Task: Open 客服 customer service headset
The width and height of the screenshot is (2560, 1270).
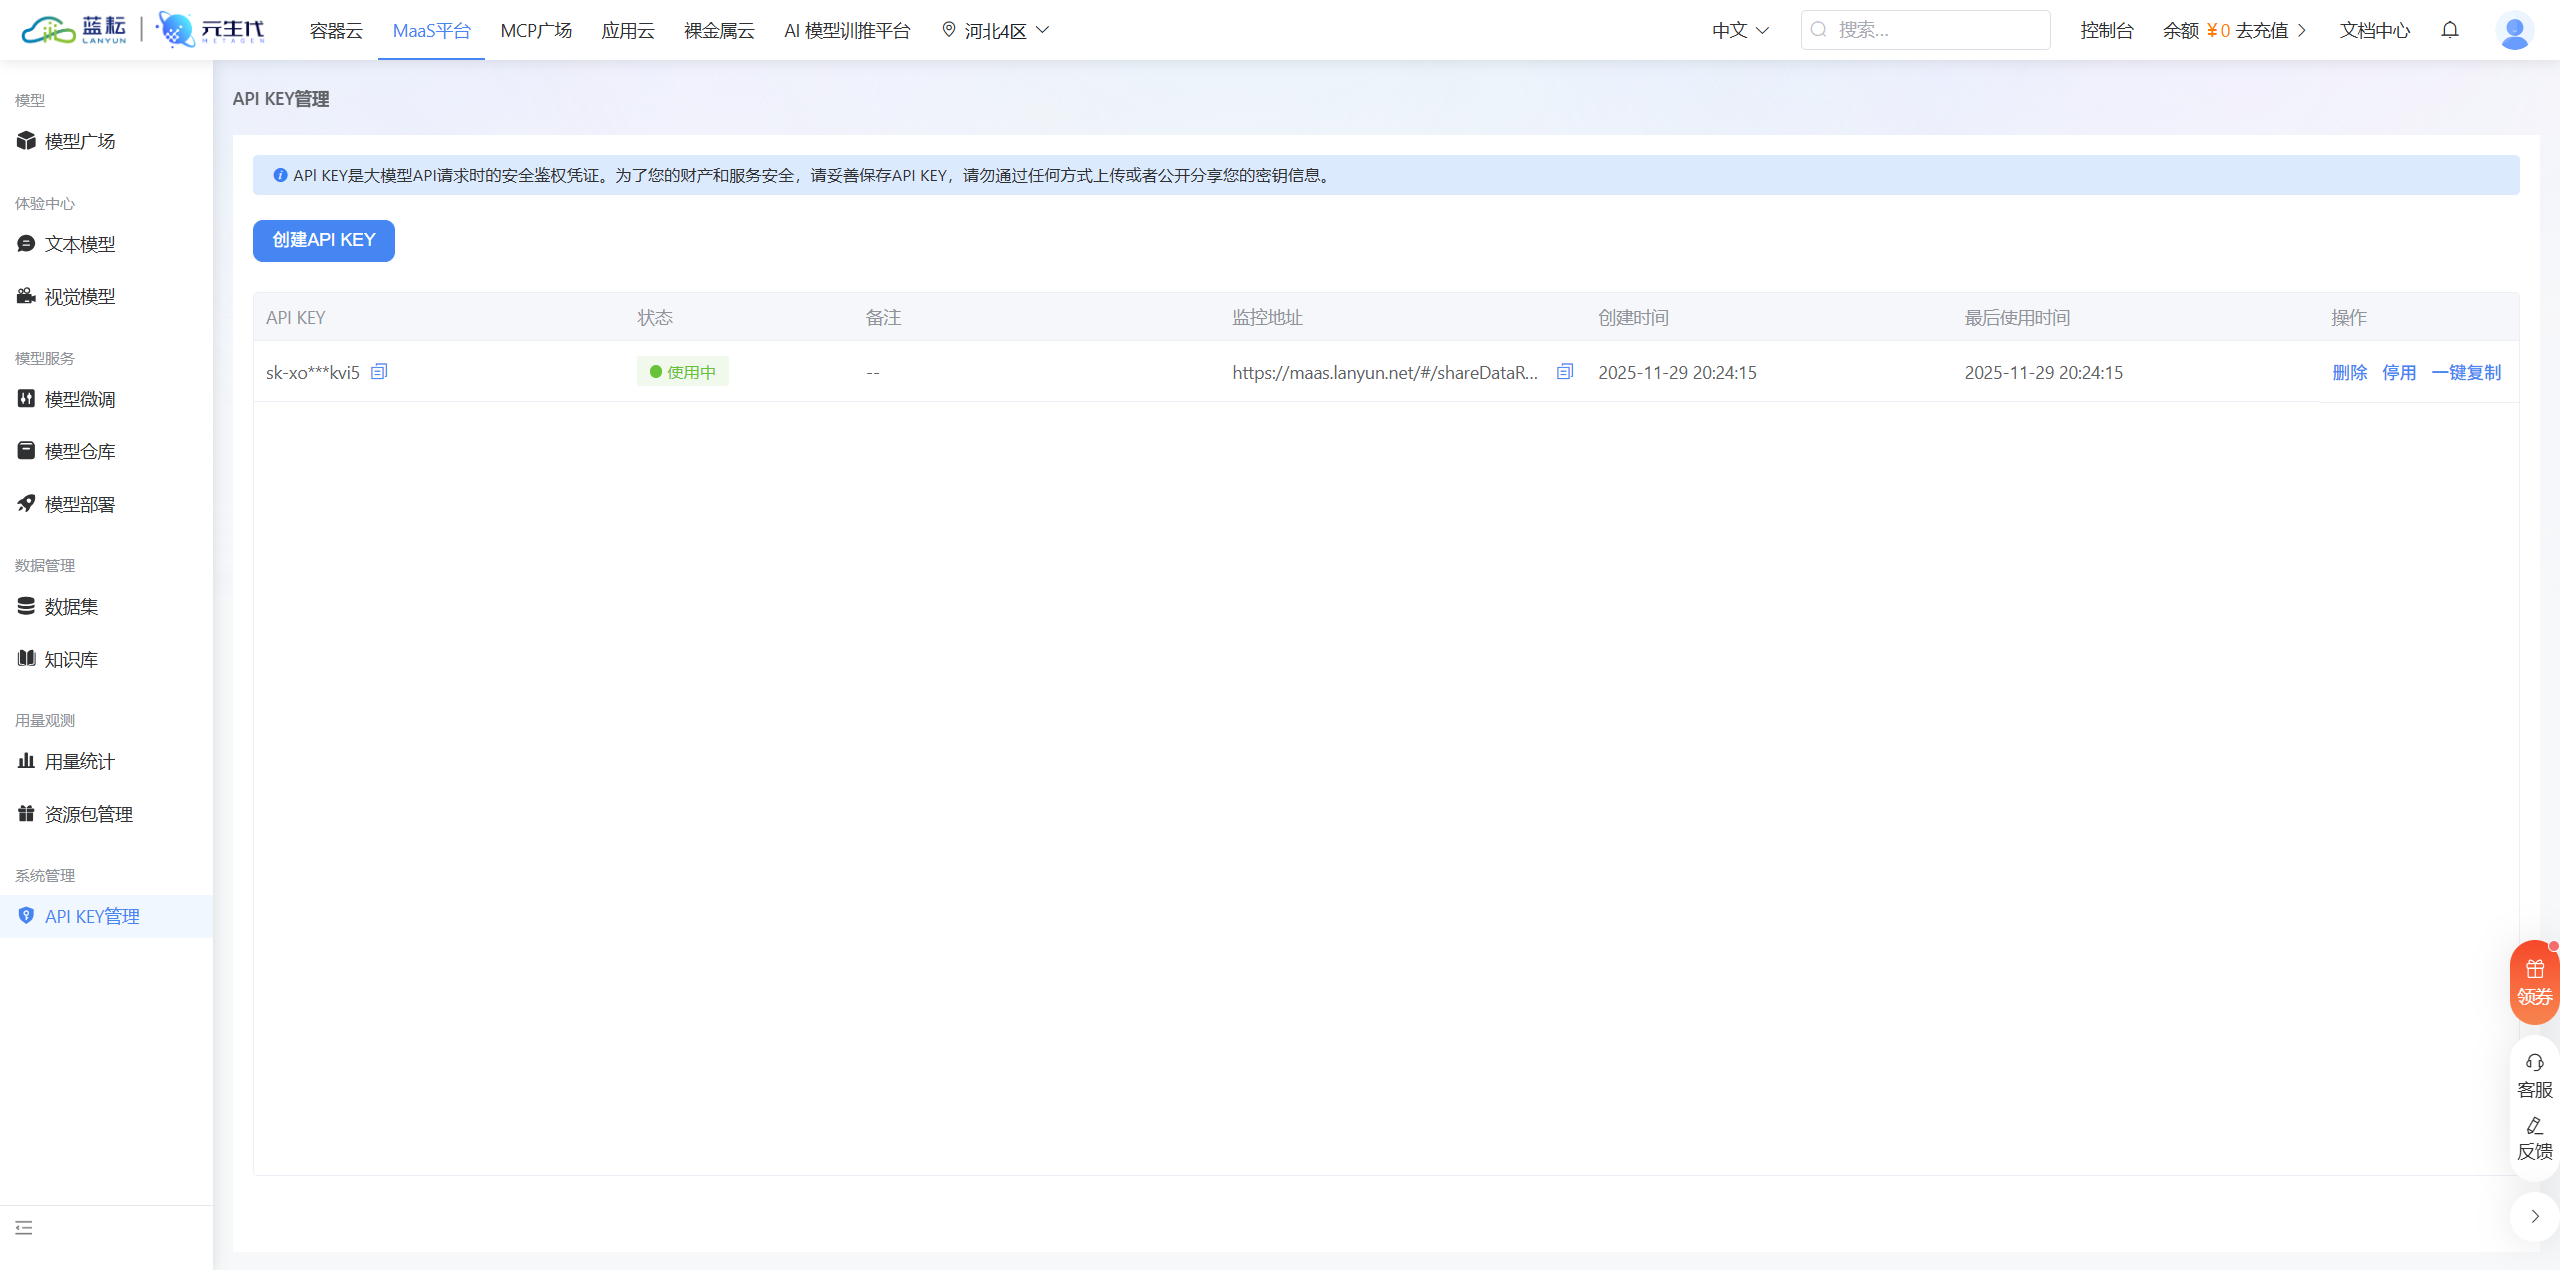Action: [2534, 1075]
